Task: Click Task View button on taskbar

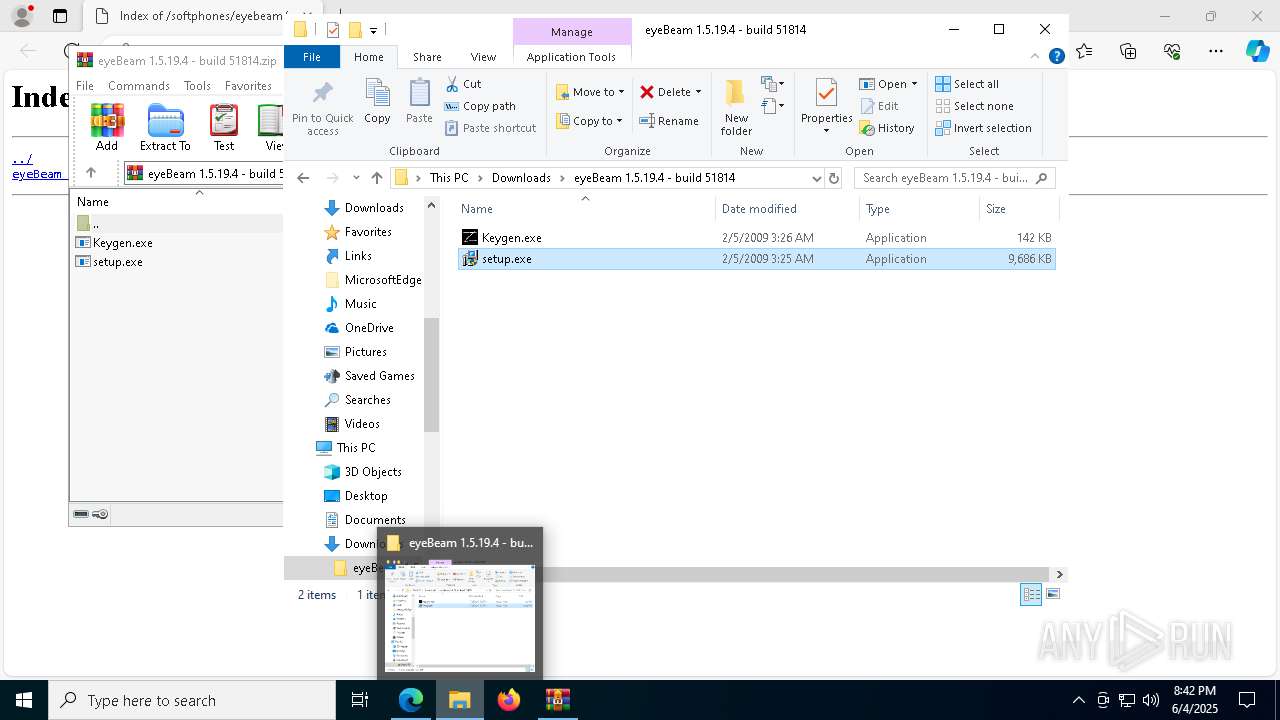Action: pyautogui.click(x=360, y=700)
